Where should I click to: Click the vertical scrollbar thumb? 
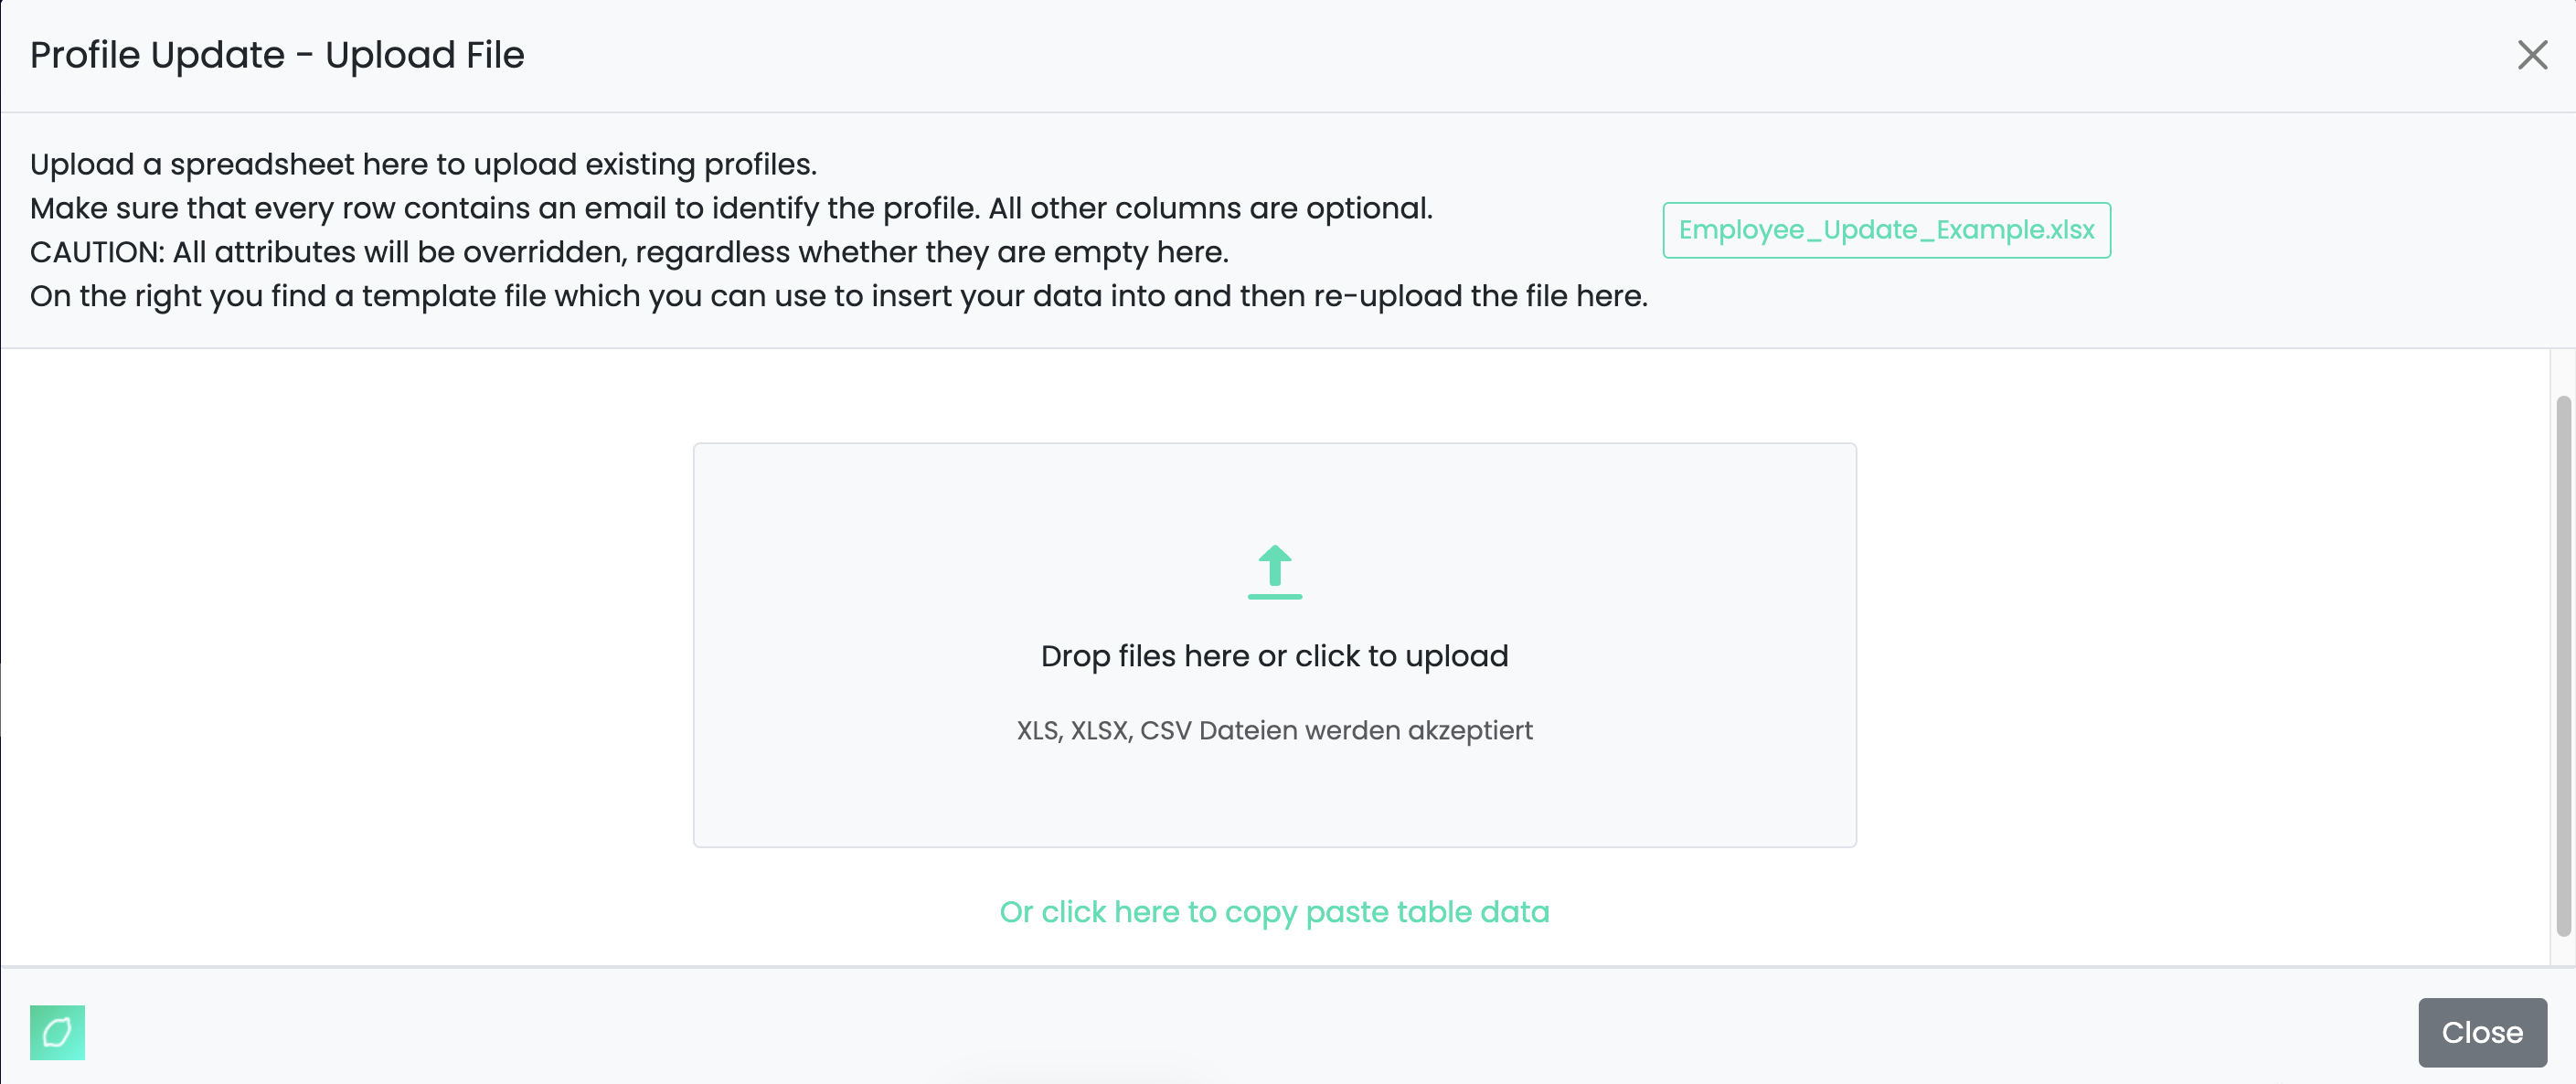(2562, 664)
